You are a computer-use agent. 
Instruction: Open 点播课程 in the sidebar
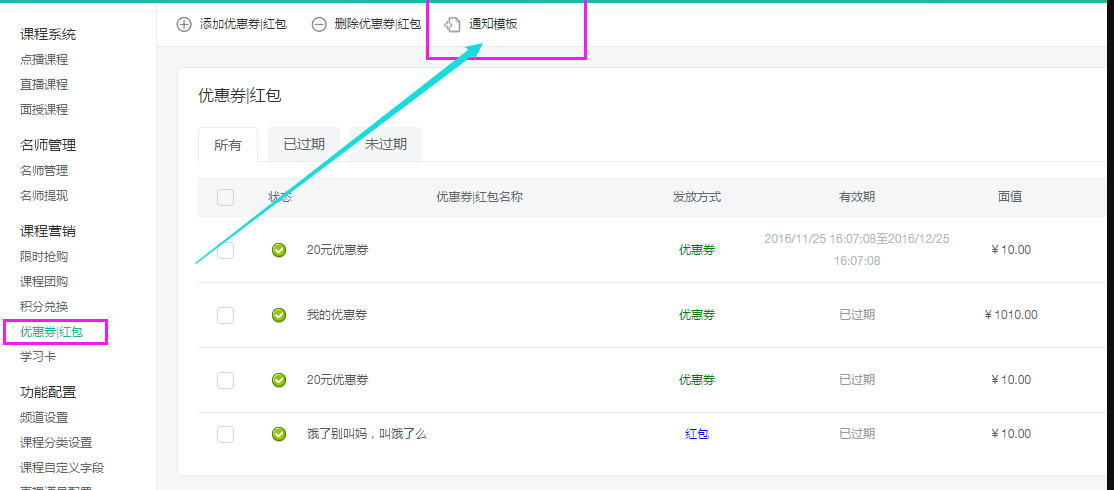tap(44, 60)
